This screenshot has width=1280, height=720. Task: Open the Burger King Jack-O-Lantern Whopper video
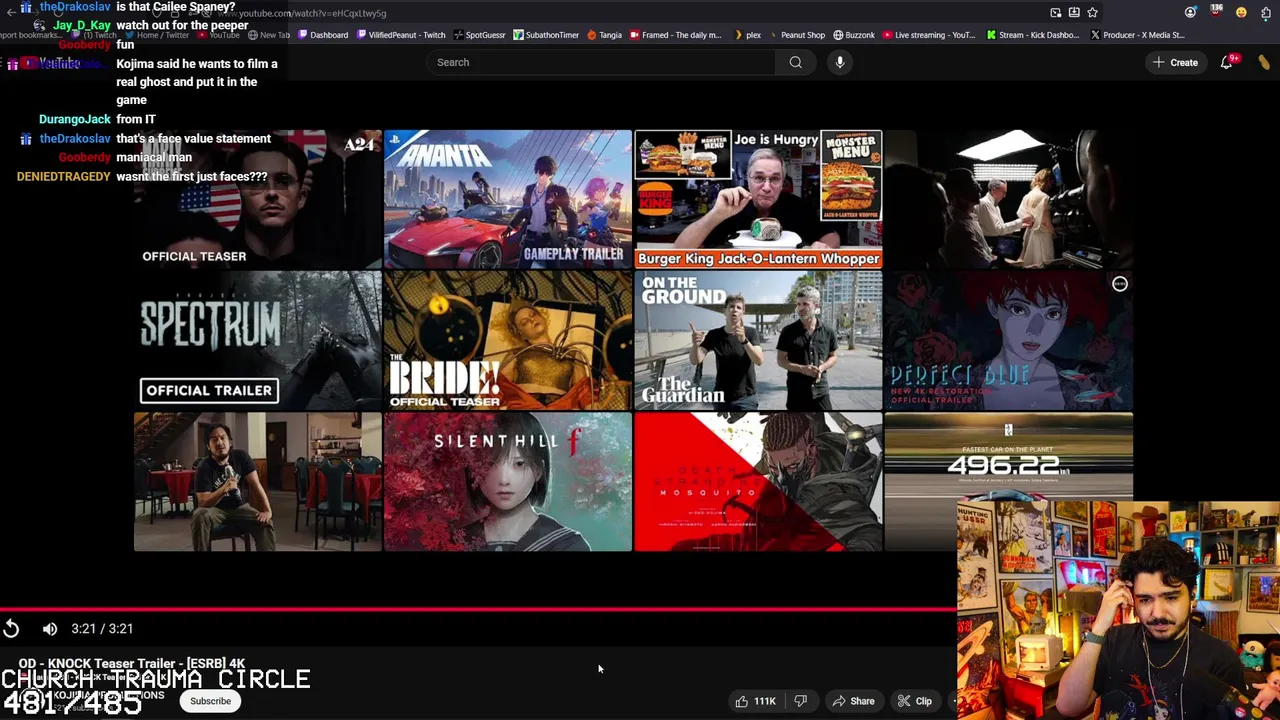tap(758, 199)
